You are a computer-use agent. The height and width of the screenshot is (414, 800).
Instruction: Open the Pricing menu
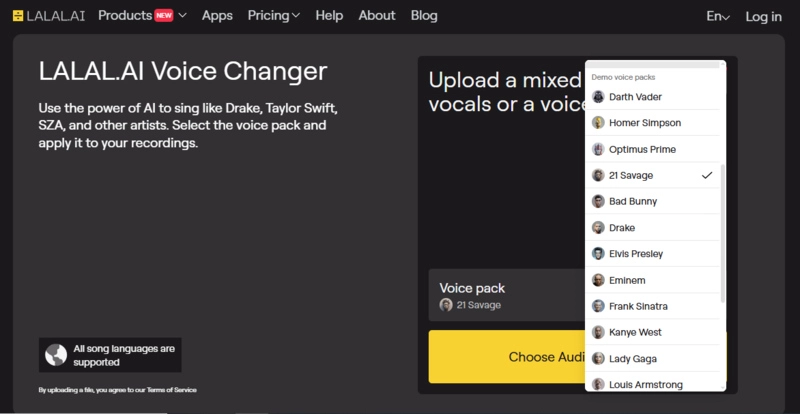[273, 16]
